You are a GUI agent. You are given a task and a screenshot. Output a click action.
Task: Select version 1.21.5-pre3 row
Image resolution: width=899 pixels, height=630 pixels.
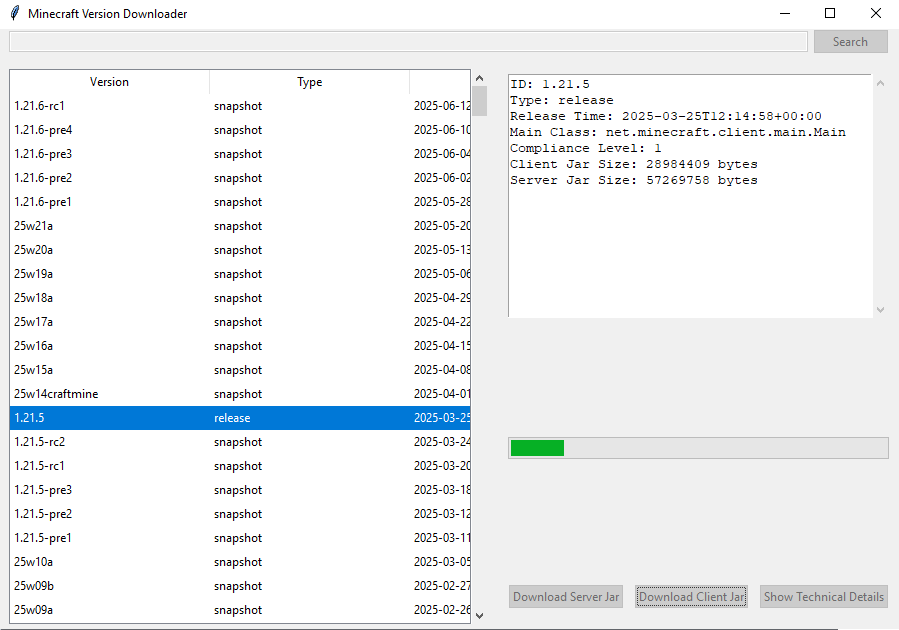(x=240, y=490)
